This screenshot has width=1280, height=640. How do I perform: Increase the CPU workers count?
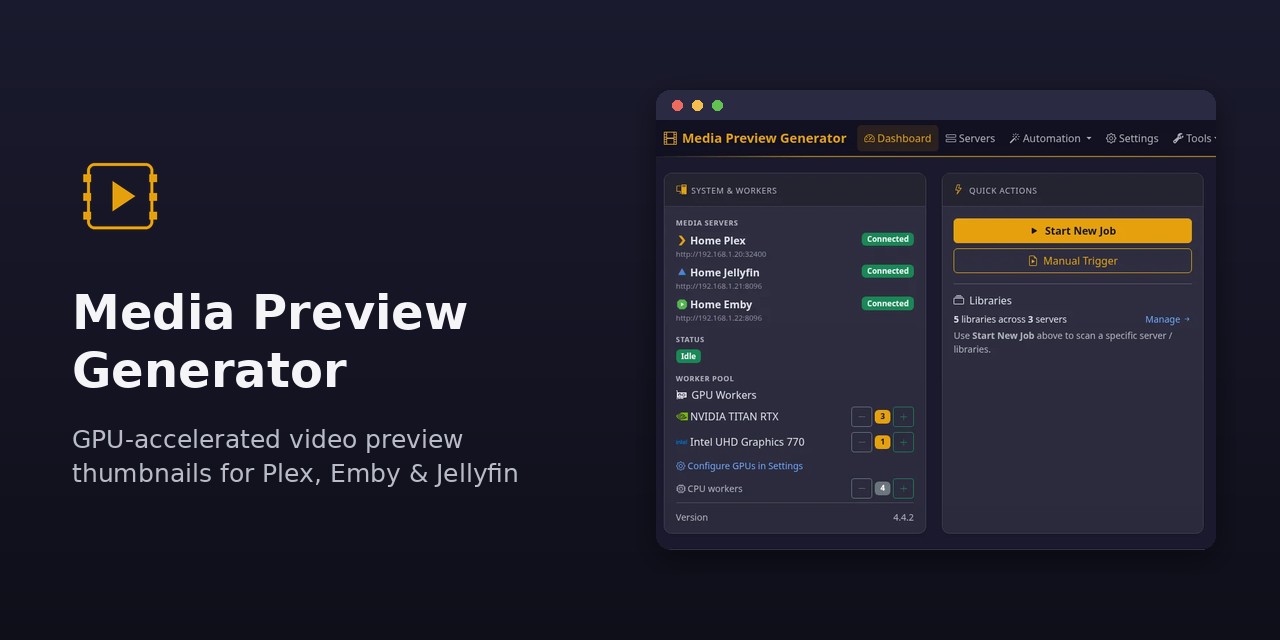tap(903, 489)
